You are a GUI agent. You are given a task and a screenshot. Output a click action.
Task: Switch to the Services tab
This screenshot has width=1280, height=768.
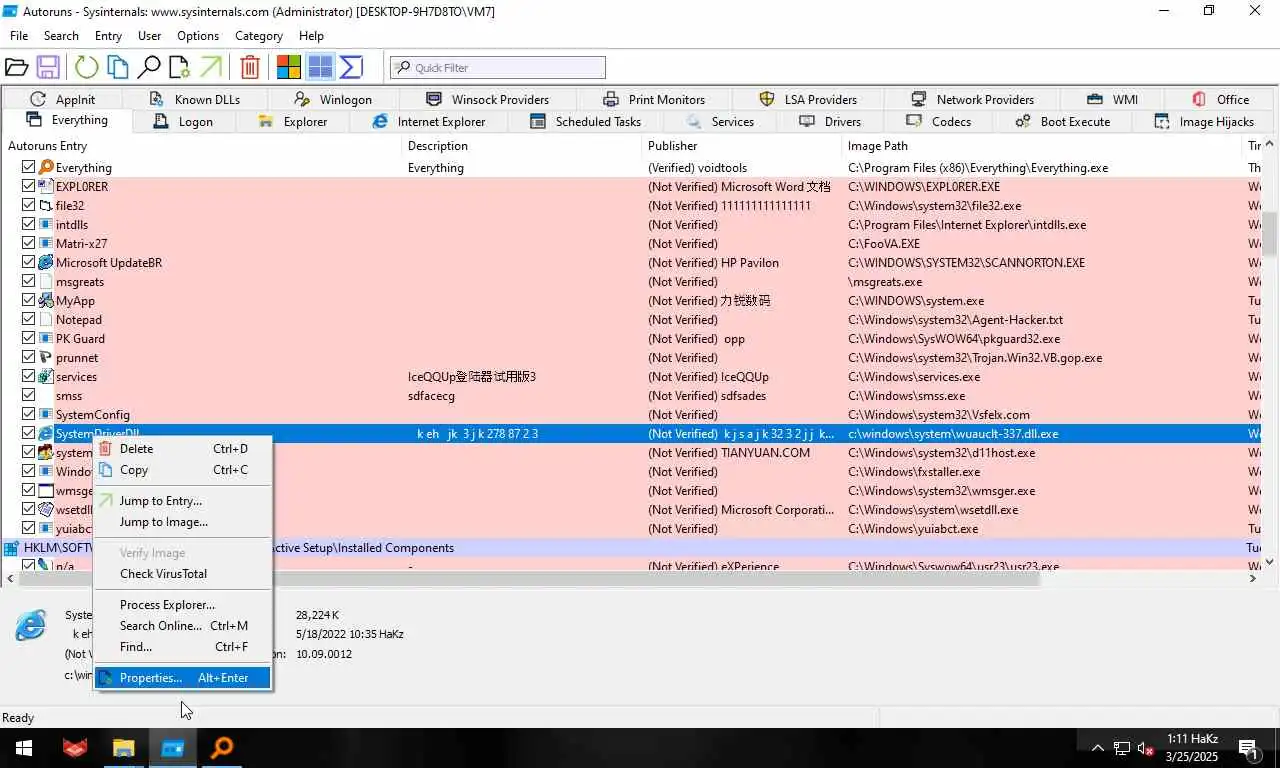click(x=721, y=121)
